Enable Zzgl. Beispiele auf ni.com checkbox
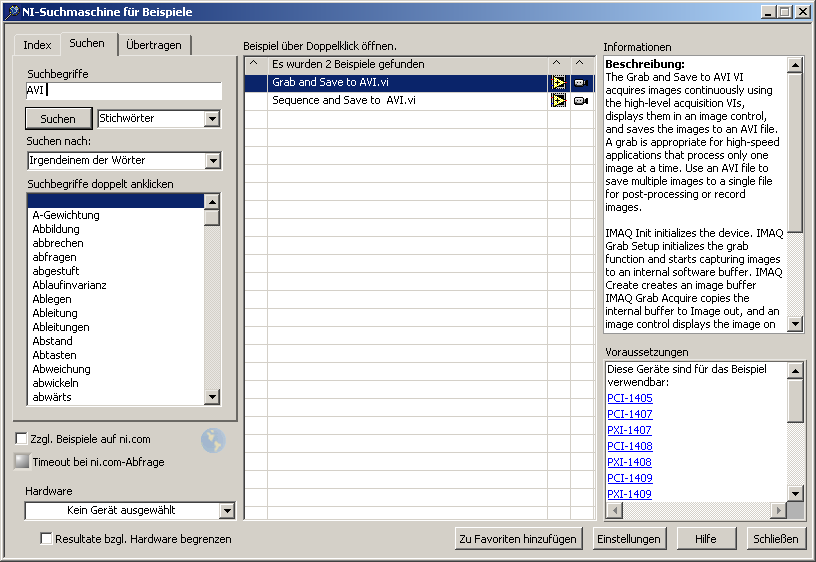816x562 pixels. [21, 439]
